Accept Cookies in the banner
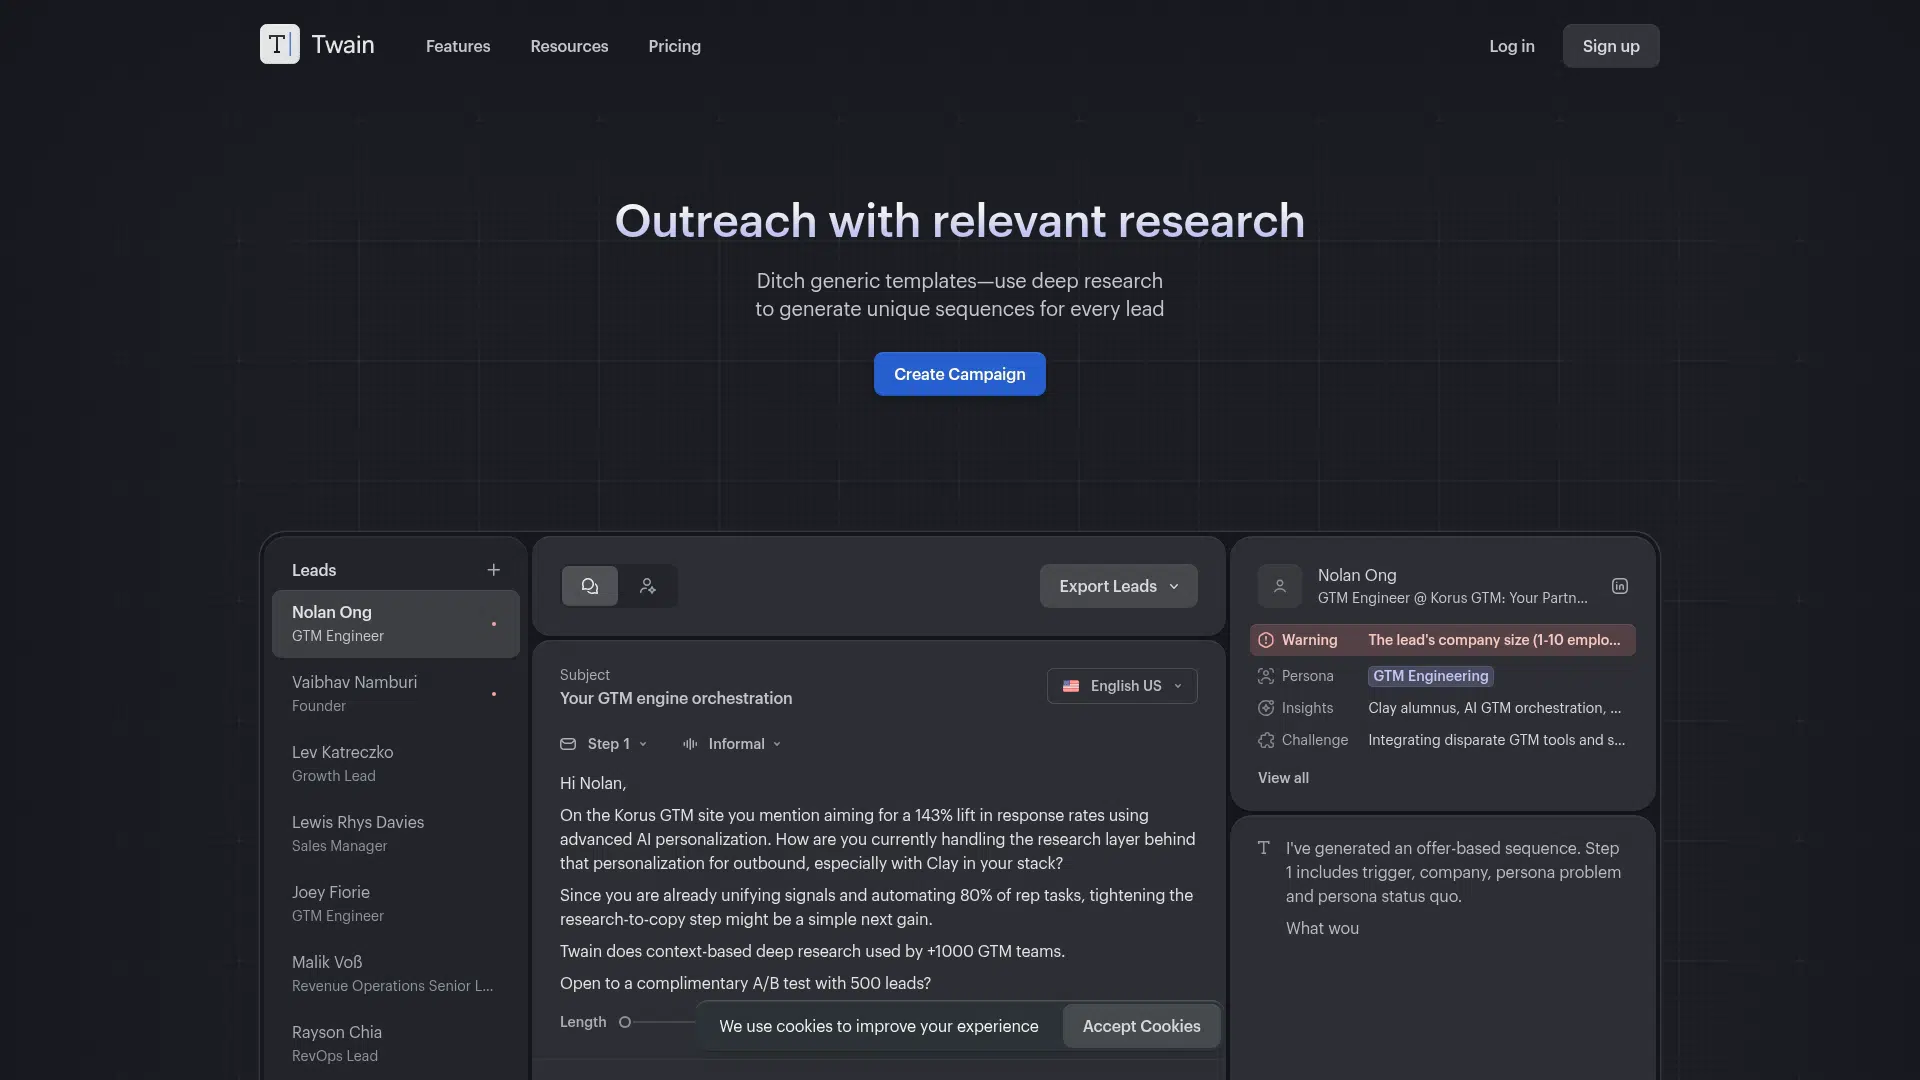Screen dimensions: 1920x1080 [x=1141, y=1026]
